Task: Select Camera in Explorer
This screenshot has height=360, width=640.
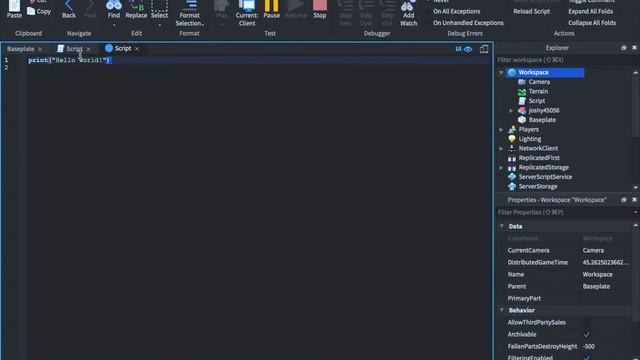Action: pyautogui.click(x=539, y=82)
